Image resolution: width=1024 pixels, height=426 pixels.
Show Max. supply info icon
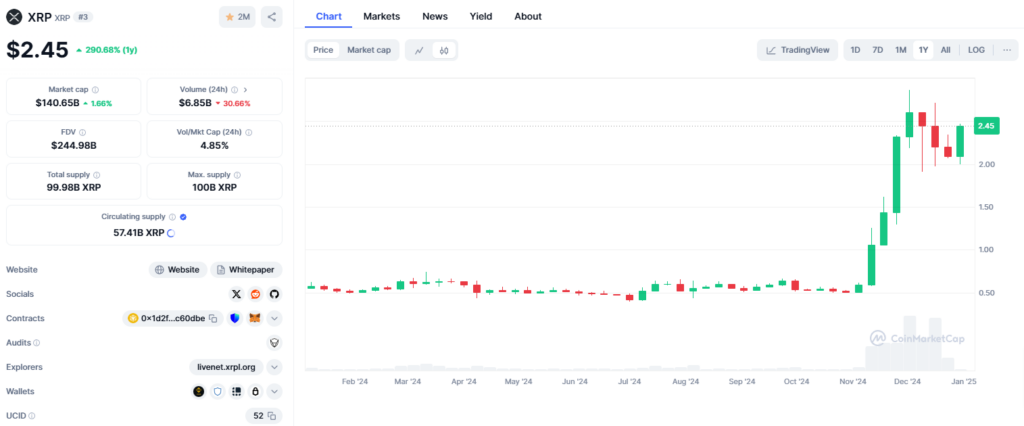pyautogui.click(x=237, y=175)
